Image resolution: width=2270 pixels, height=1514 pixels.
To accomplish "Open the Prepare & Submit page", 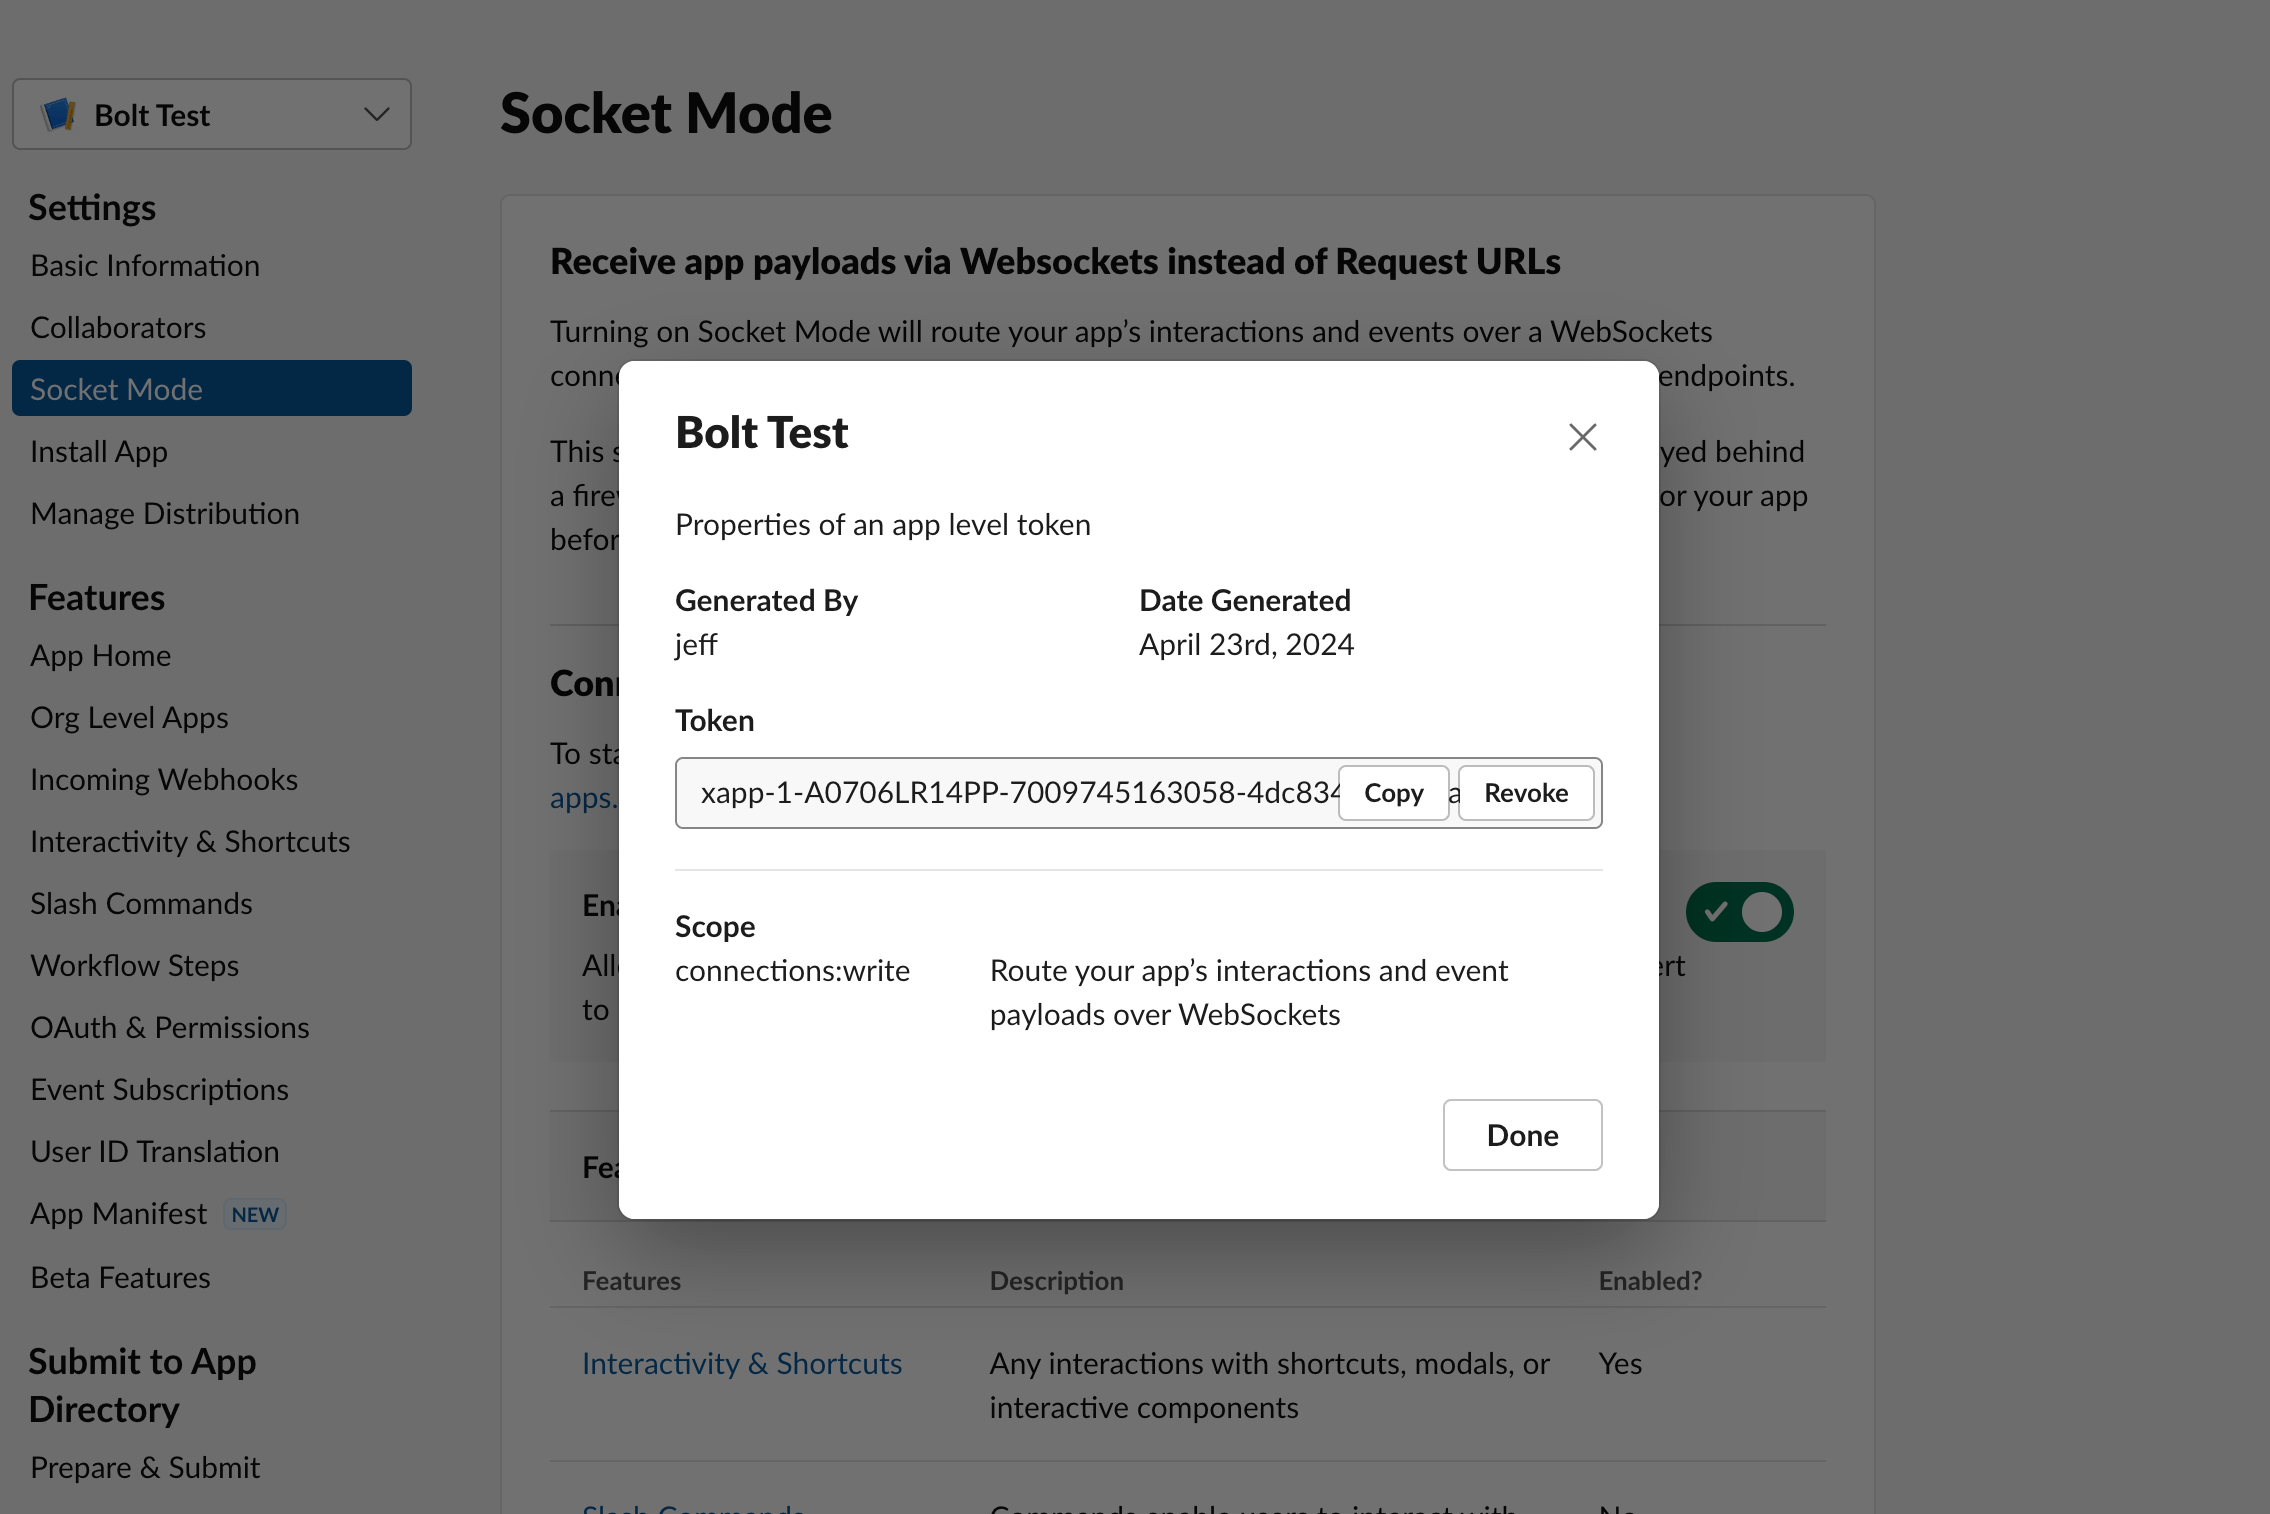I will click(x=144, y=1467).
